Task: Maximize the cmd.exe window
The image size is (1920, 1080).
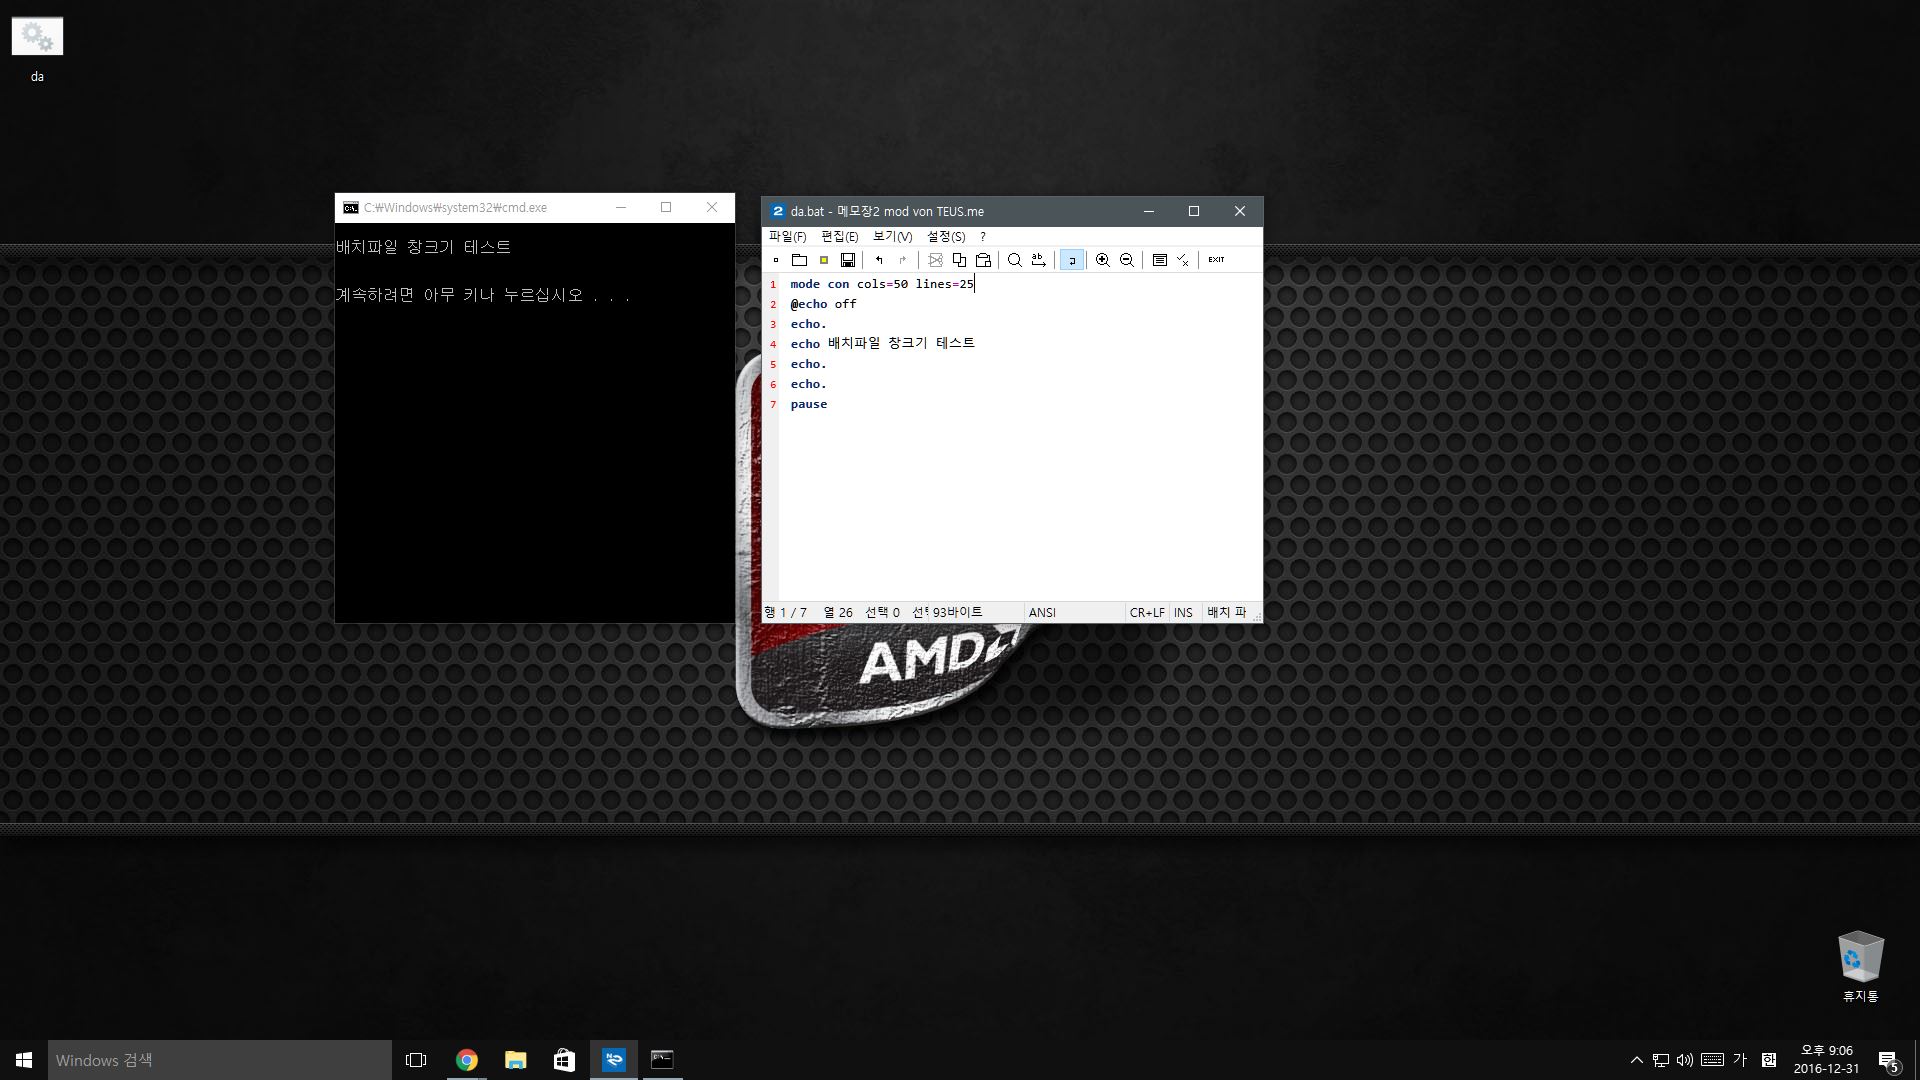Action: point(666,207)
